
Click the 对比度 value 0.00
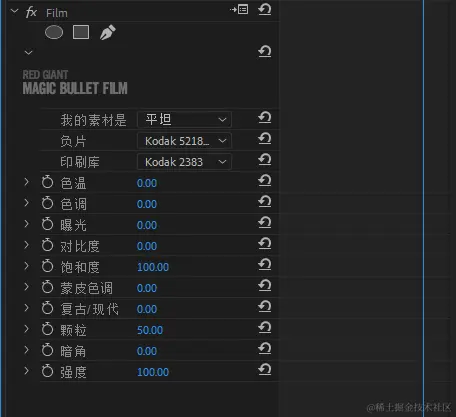[x=147, y=246]
